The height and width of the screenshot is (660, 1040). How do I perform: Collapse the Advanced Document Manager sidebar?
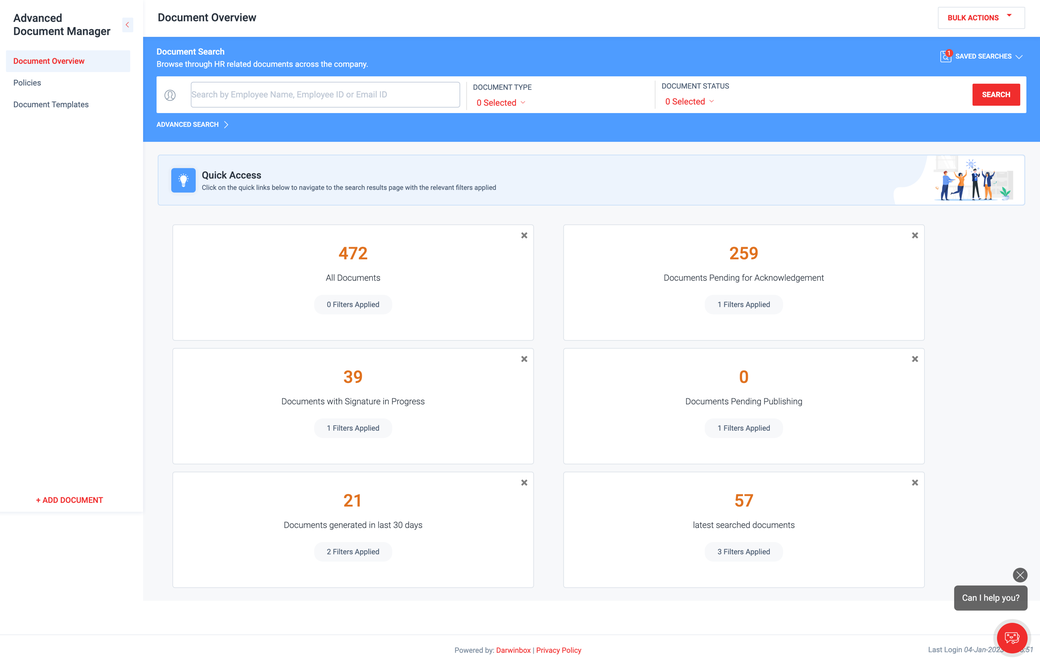127,24
